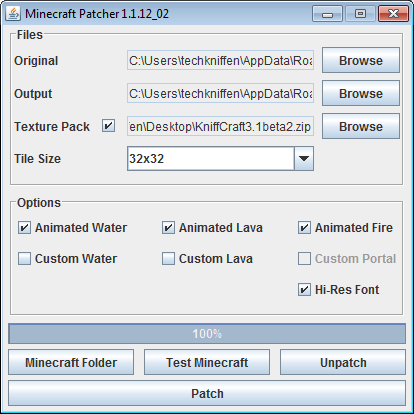Click the Java icon in title bar
This screenshot has width=414, height=414.
[13, 14]
